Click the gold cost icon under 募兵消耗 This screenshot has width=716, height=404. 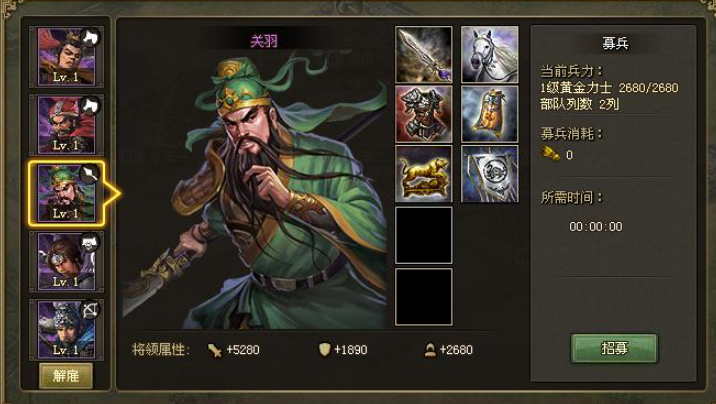(551, 154)
